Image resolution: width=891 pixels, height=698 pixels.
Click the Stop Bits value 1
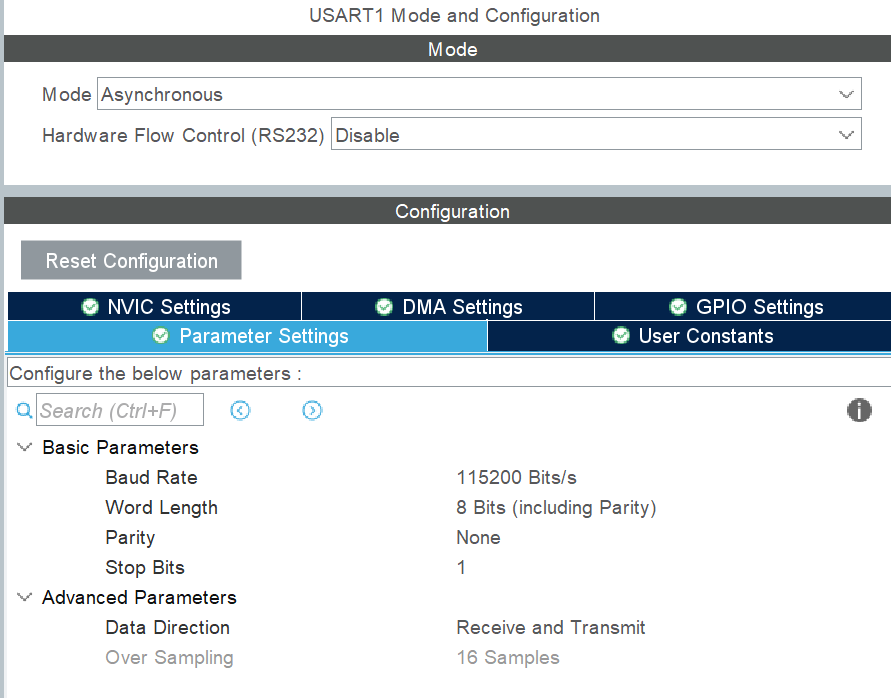click(461, 567)
